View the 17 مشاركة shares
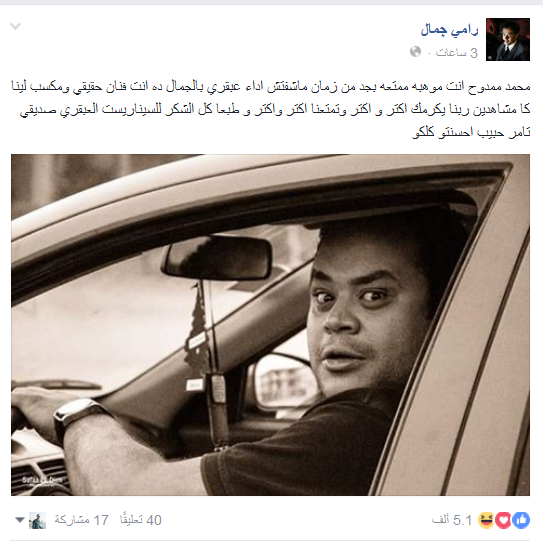 [82, 520]
